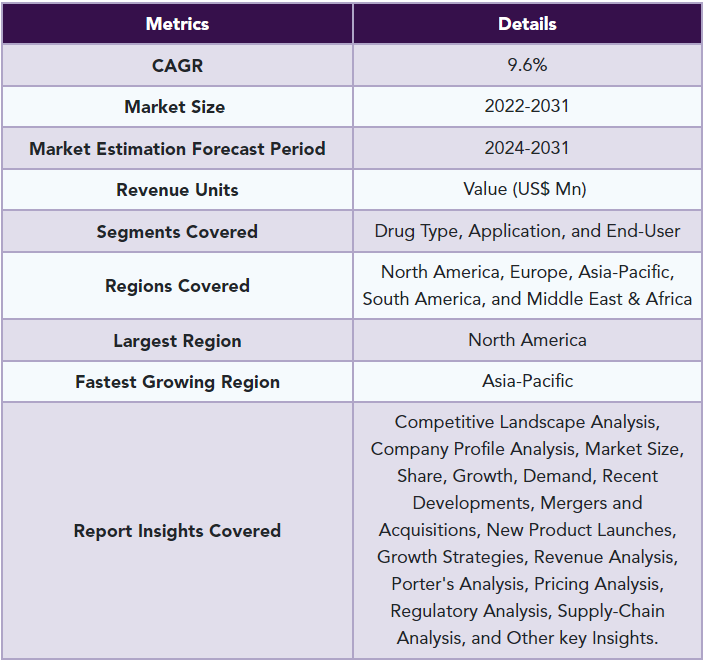The width and height of the screenshot is (707, 664).
Task: Click the North America largest region value
Action: [x=527, y=340]
